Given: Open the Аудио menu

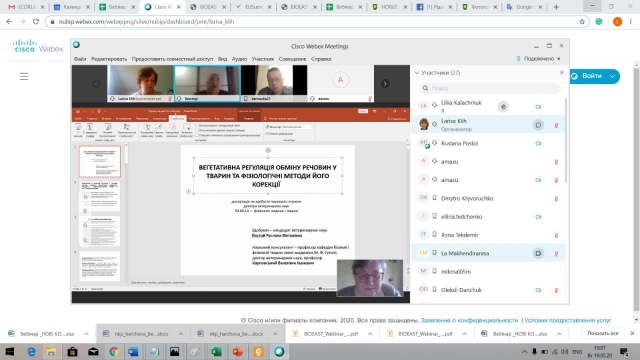Looking at the screenshot, I should [239, 59].
